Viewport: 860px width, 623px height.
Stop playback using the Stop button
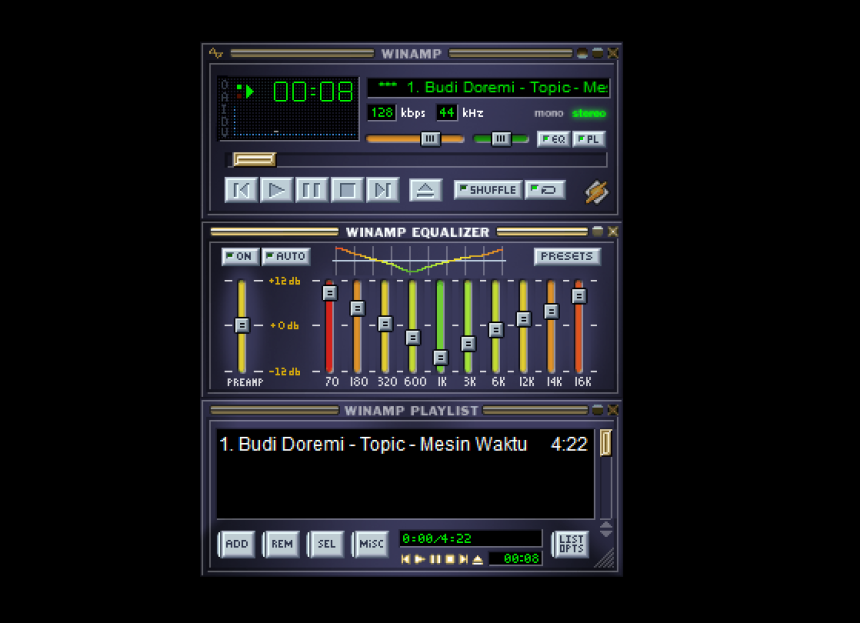tap(346, 190)
